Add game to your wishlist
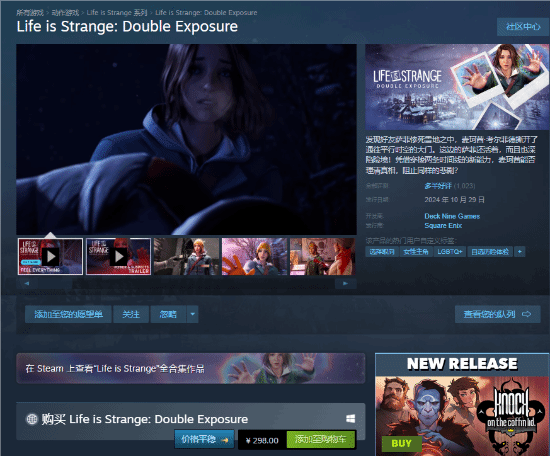Image resolution: width=550 pixels, height=456 pixels. 68,314
